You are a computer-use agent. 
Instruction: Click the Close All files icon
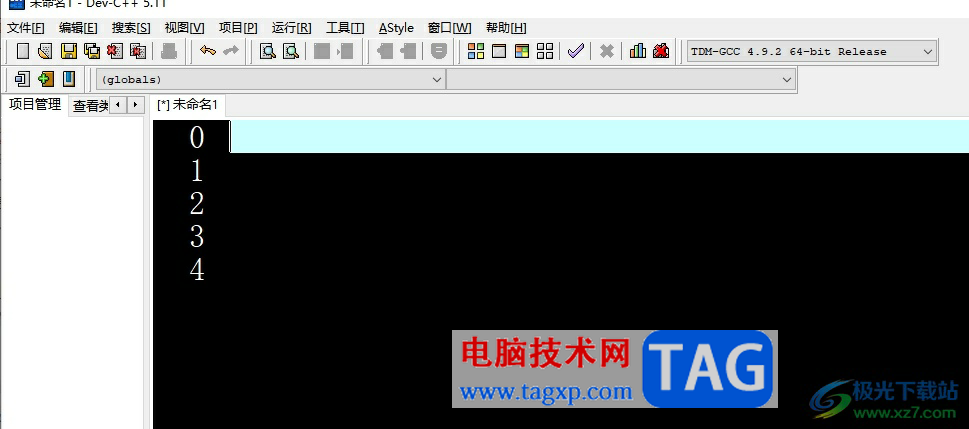(138, 51)
